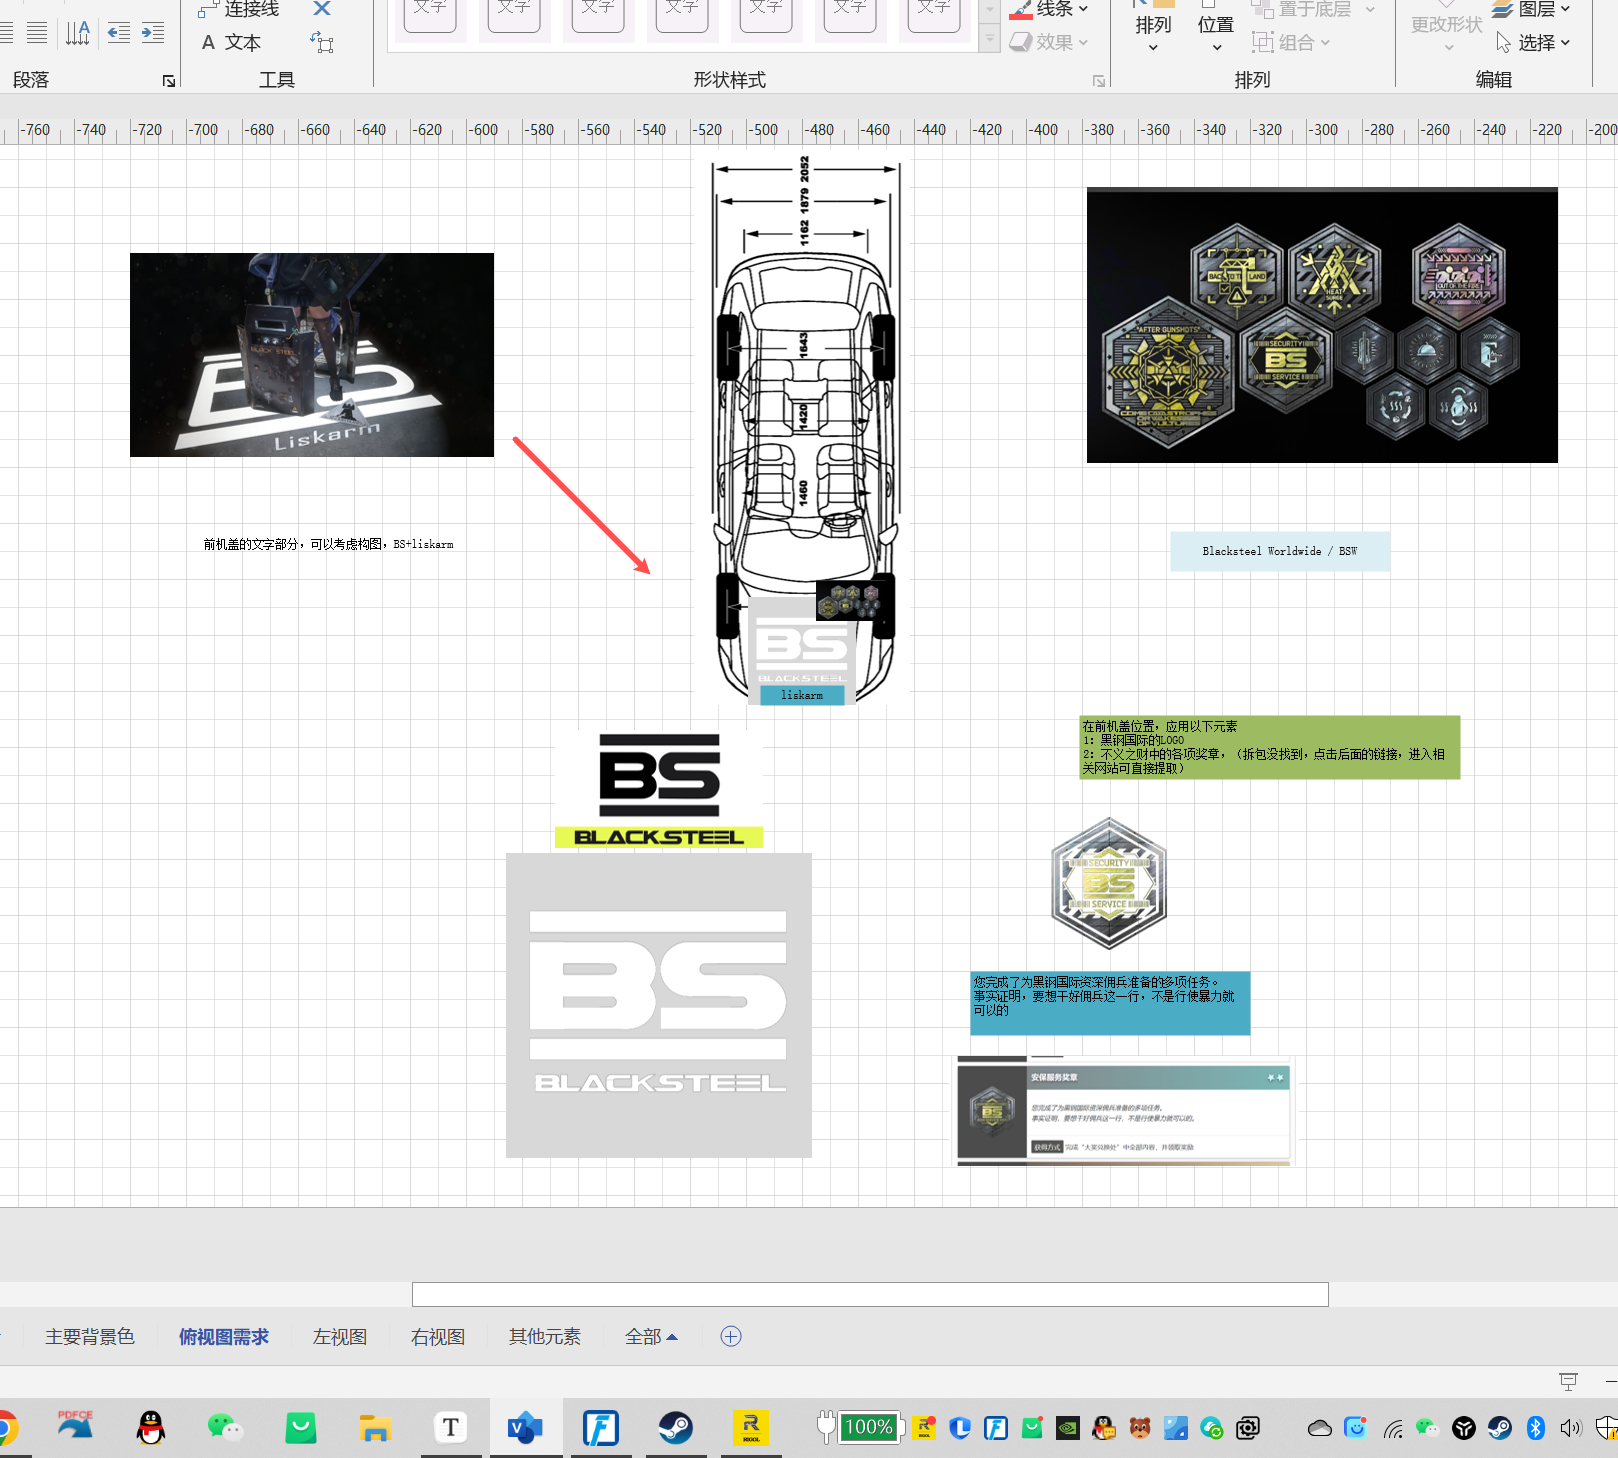Open the 全部 pages list

(651, 1337)
